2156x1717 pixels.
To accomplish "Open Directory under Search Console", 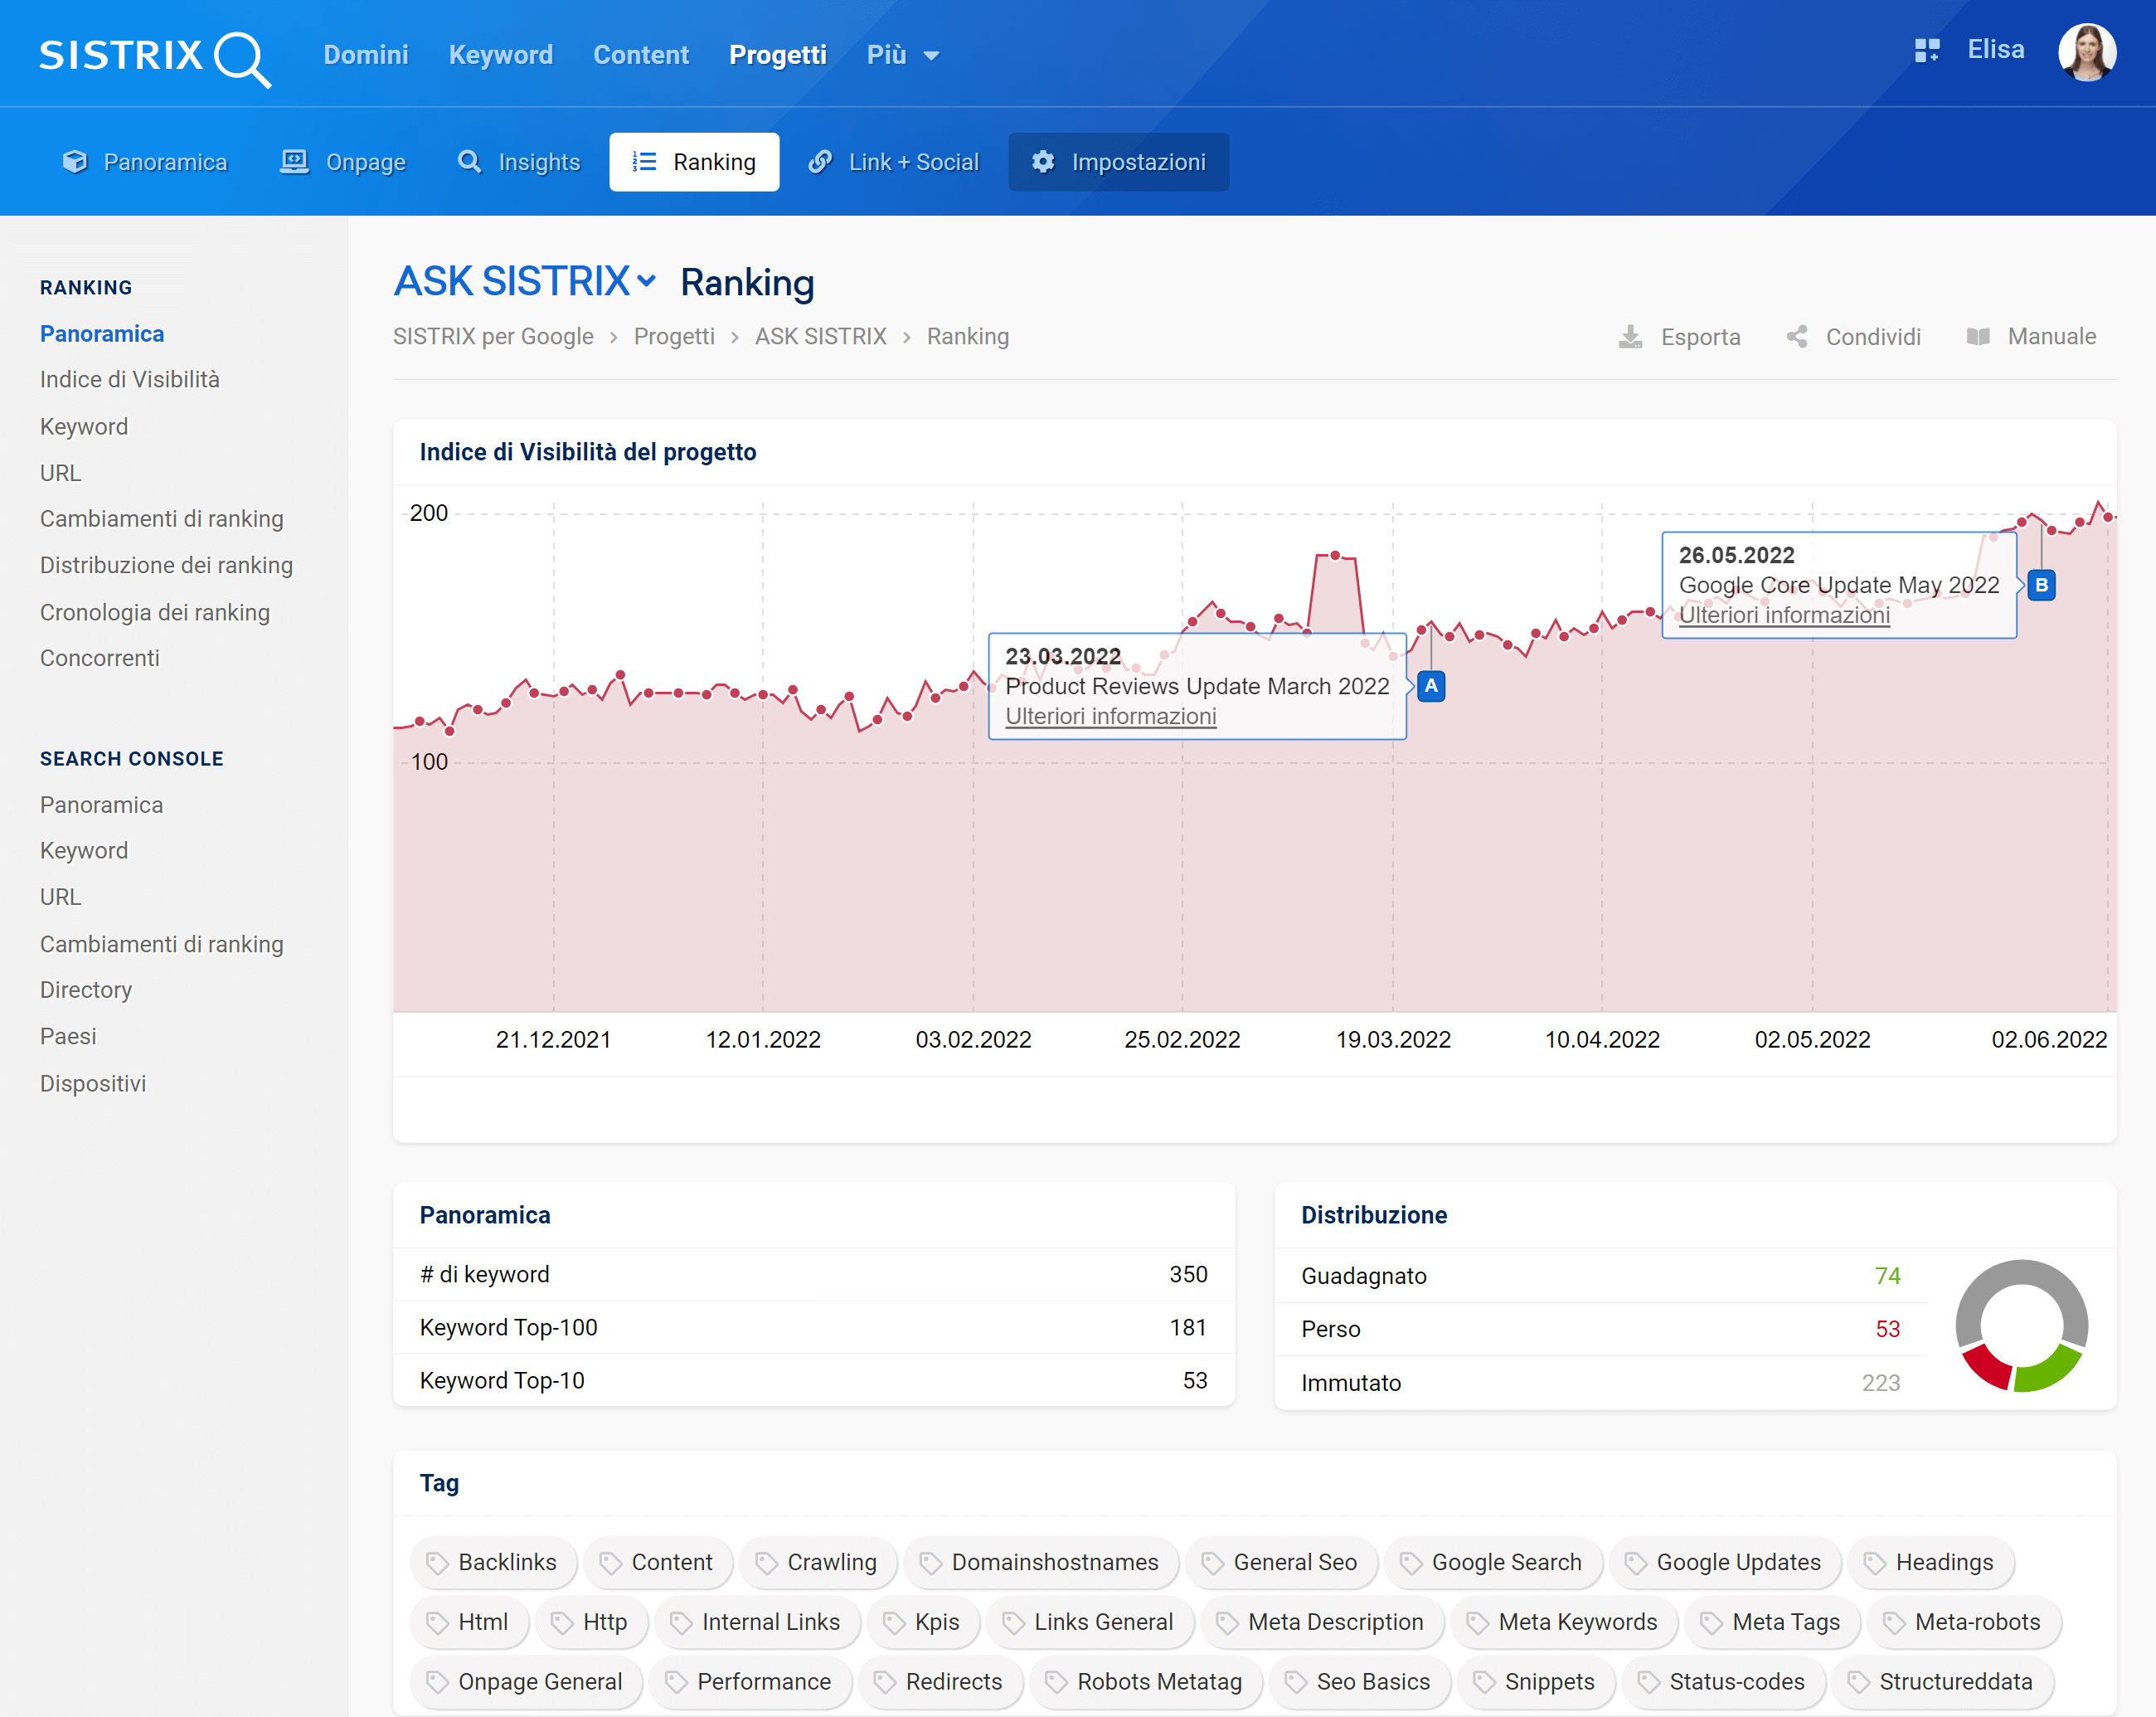I will click(86, 990).
